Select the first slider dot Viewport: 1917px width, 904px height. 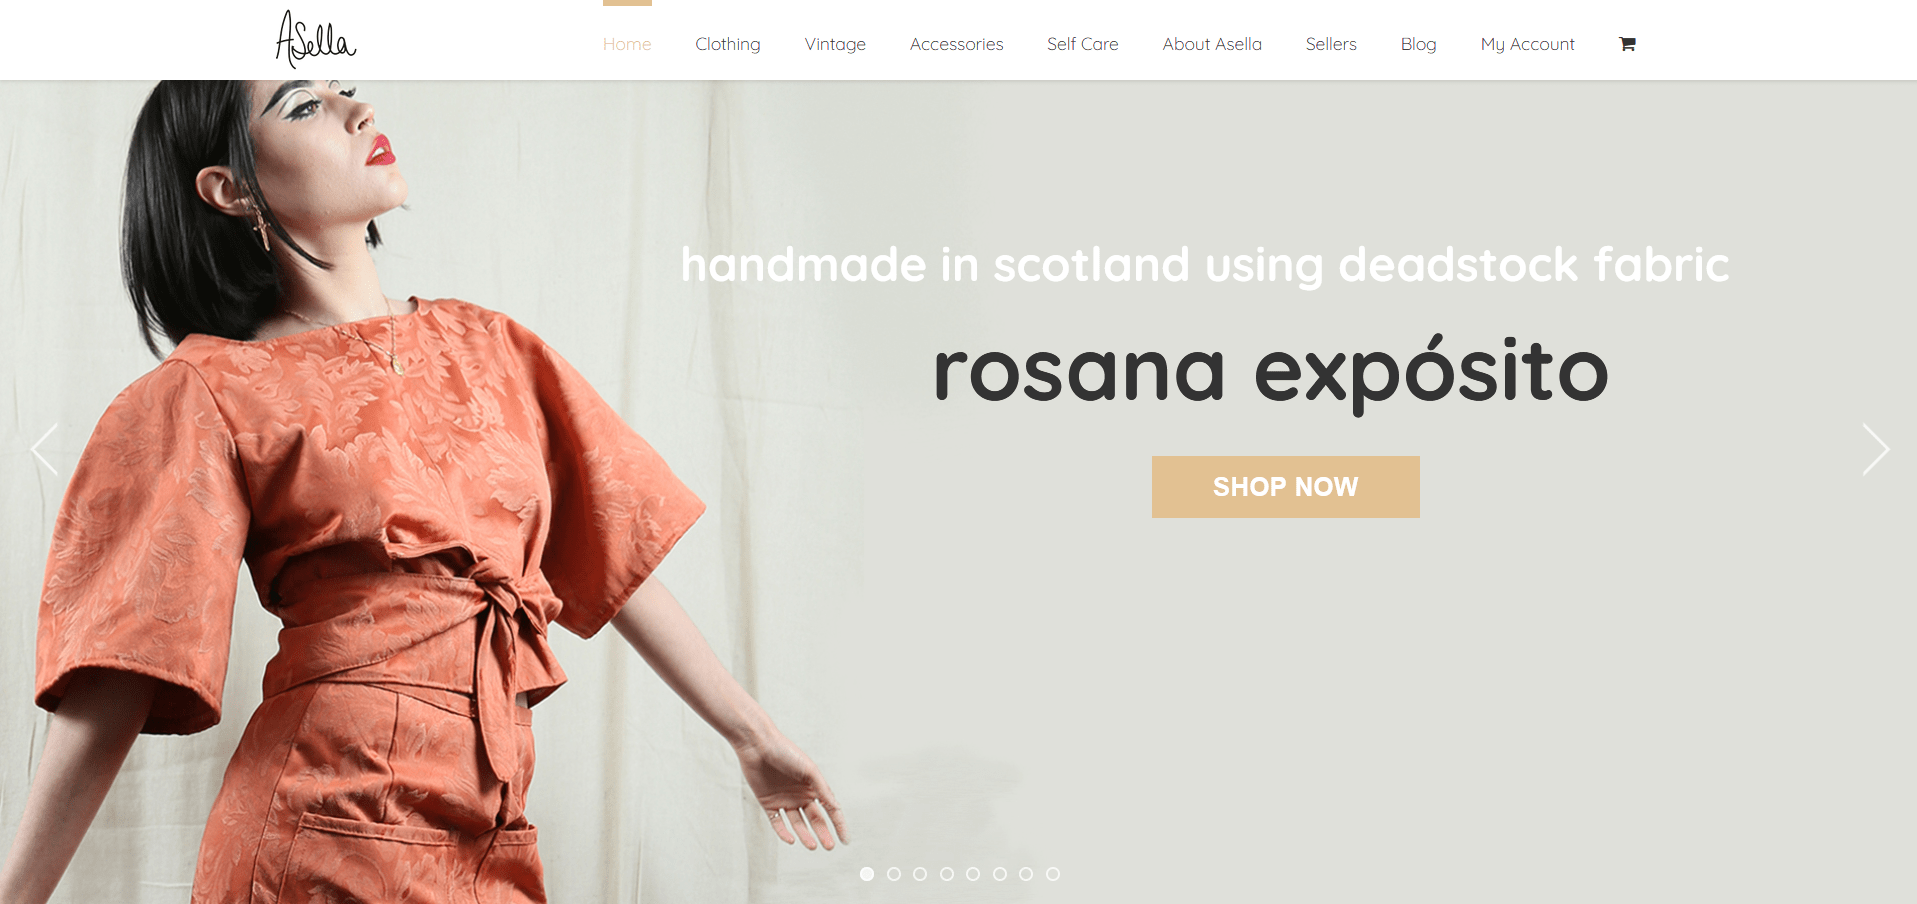[x=867, y=874]
